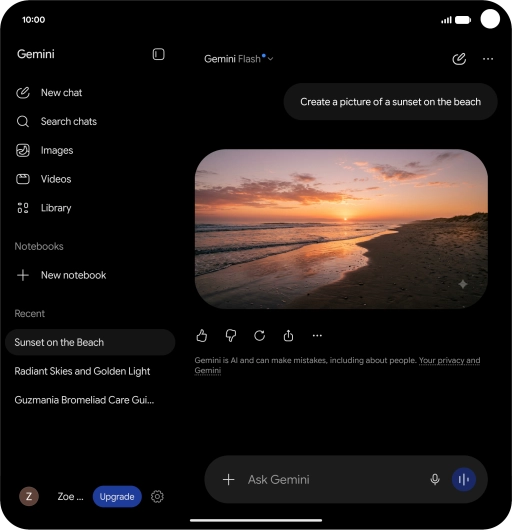Regenerate the response

click(x=260, y=336)
